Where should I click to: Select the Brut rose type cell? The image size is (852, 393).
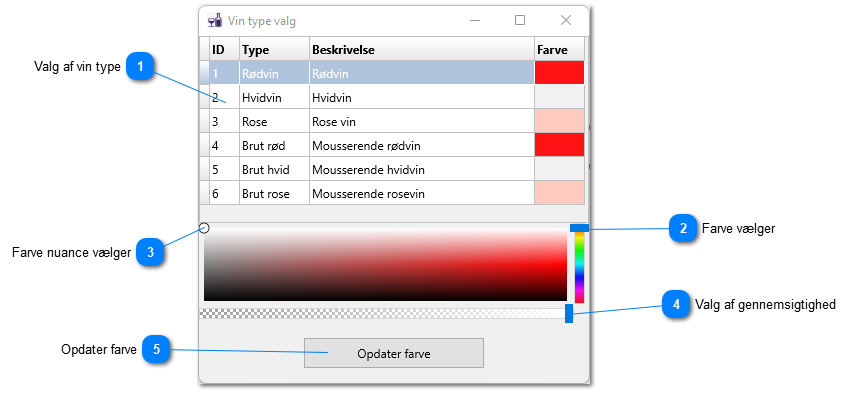coord(274,193)
